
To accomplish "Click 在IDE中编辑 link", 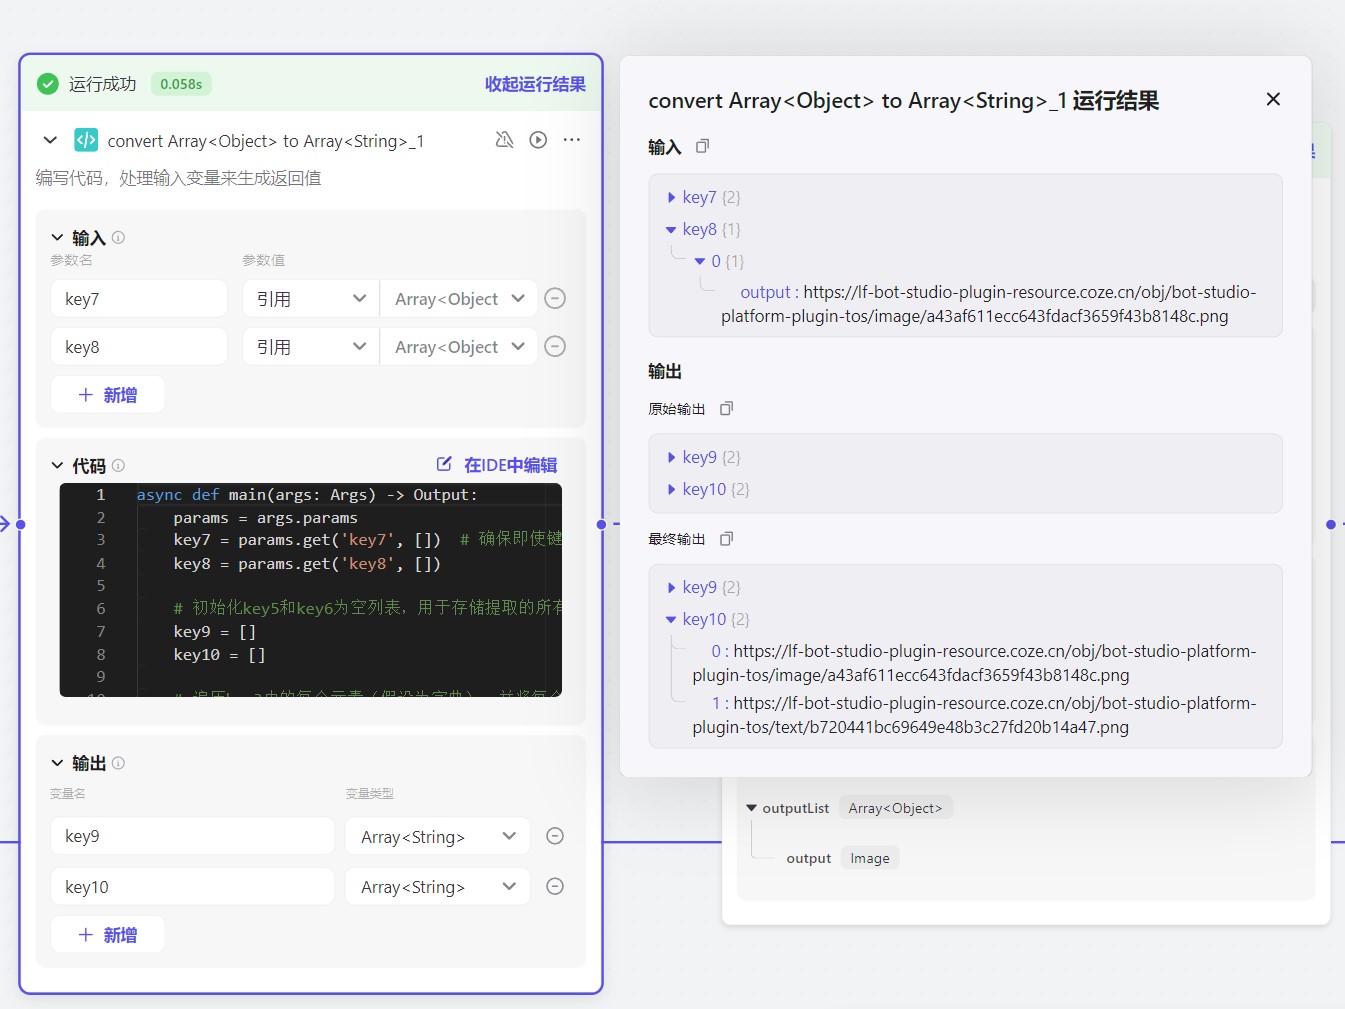I will 510,464.
